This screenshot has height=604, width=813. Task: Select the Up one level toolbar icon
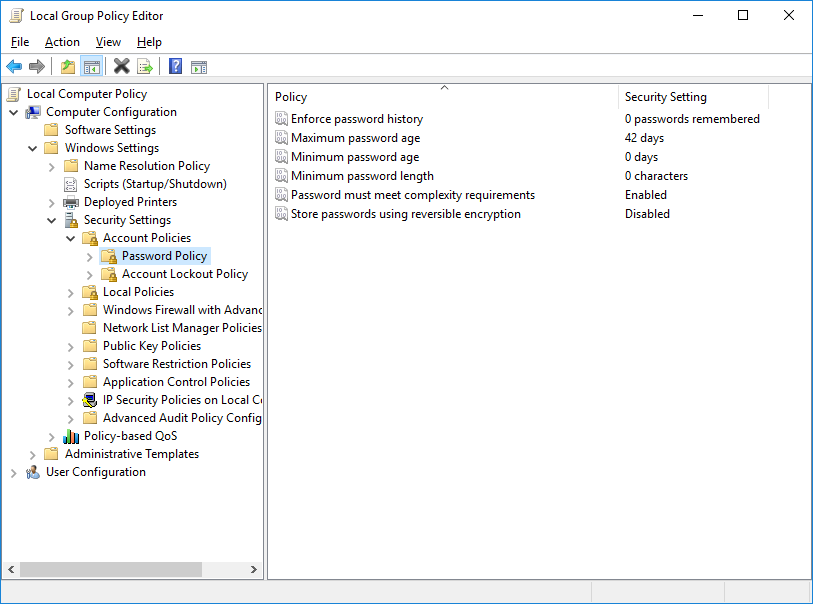(67, 66)
